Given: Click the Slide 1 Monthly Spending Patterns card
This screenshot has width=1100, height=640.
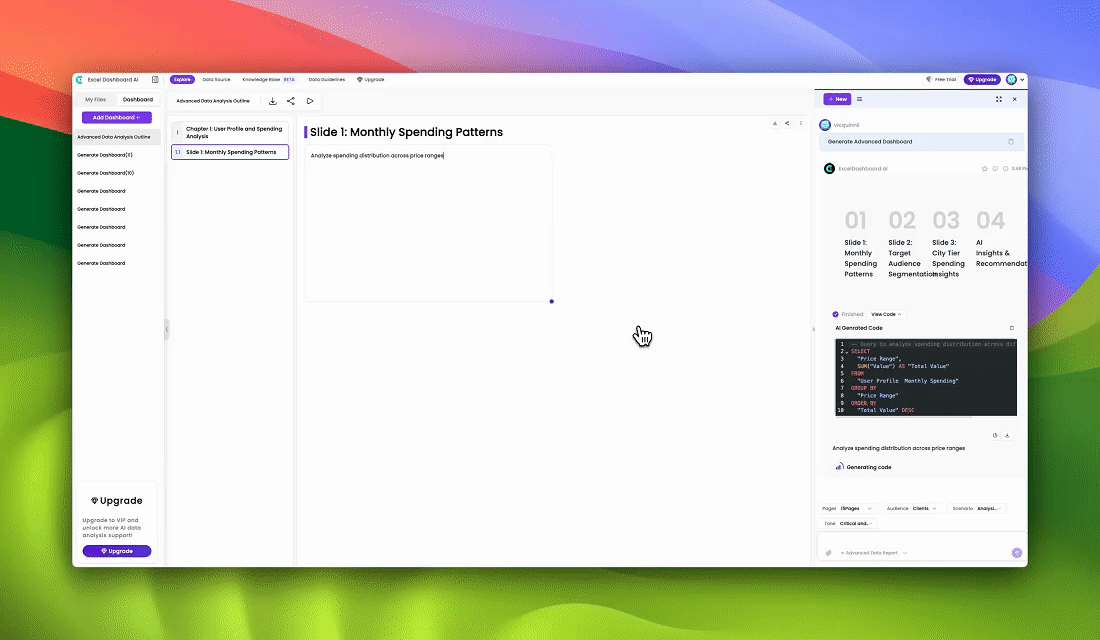Looking at the screenshot, I should pos(861,244).
